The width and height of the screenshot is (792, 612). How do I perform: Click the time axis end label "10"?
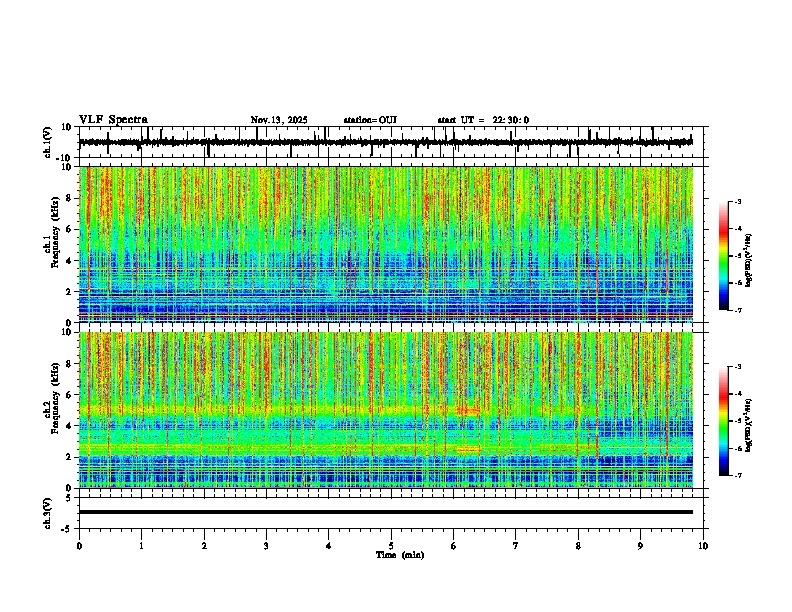(x=703, y=546)
